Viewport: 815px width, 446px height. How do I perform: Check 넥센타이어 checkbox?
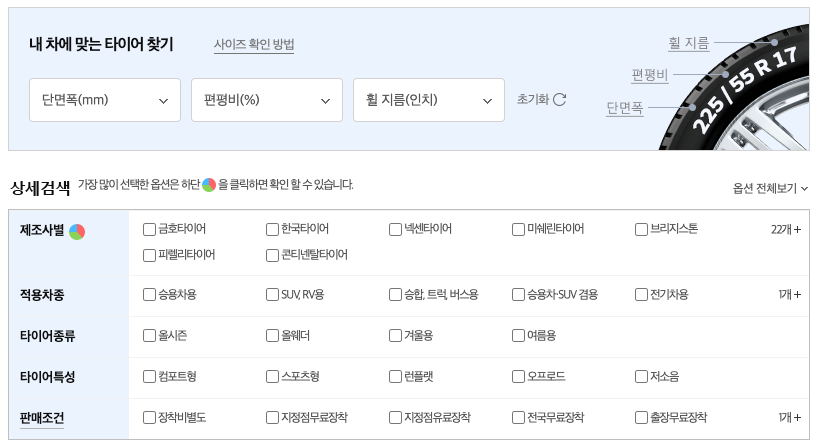point(396,229)
